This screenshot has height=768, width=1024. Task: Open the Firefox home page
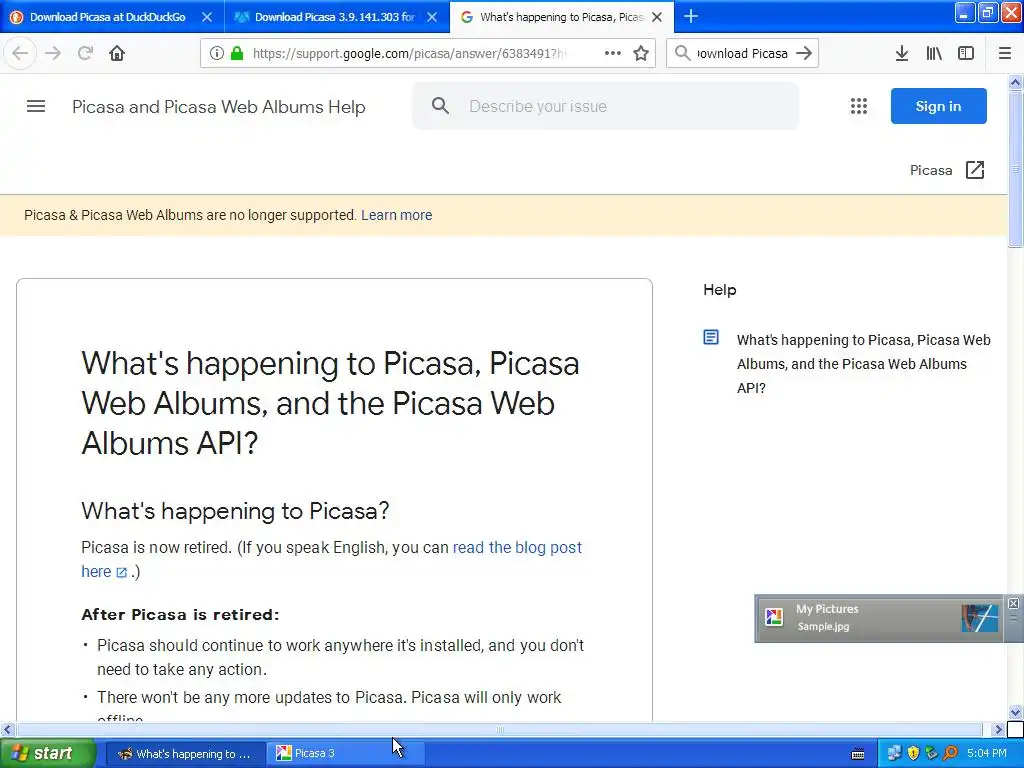click(117, 54)
